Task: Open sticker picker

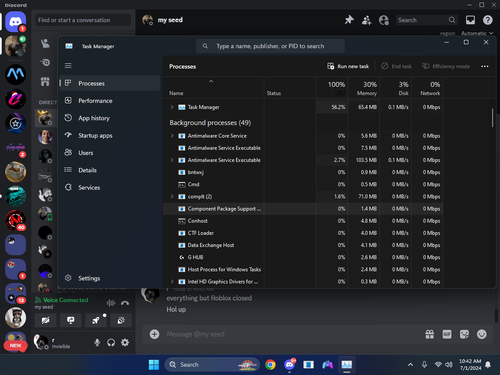Action: click(464, 334)
